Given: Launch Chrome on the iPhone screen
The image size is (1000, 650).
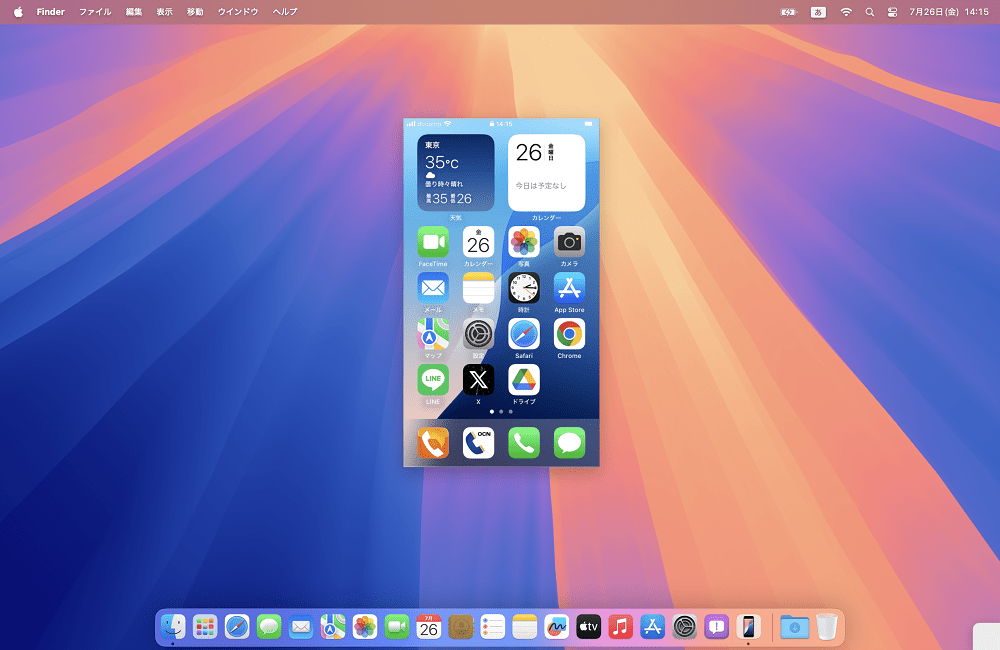Looking at the screenshot, I should [569, 334].
